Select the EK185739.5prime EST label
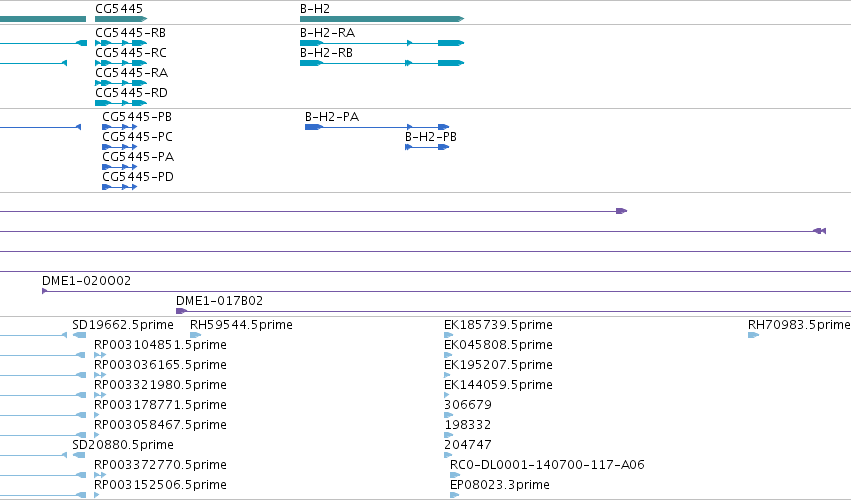 [x=498, y=325]
